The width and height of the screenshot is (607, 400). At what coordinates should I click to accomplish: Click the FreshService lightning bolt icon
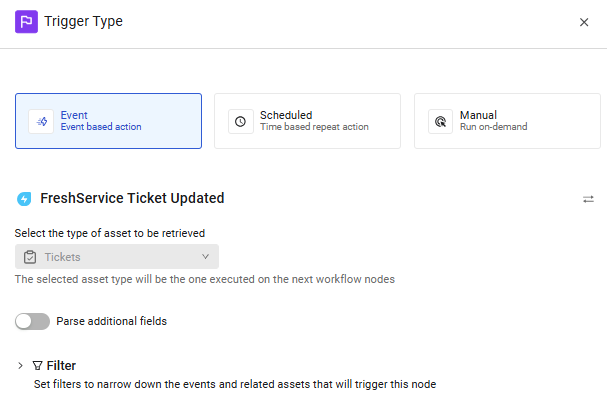click(x=24, y=199)
